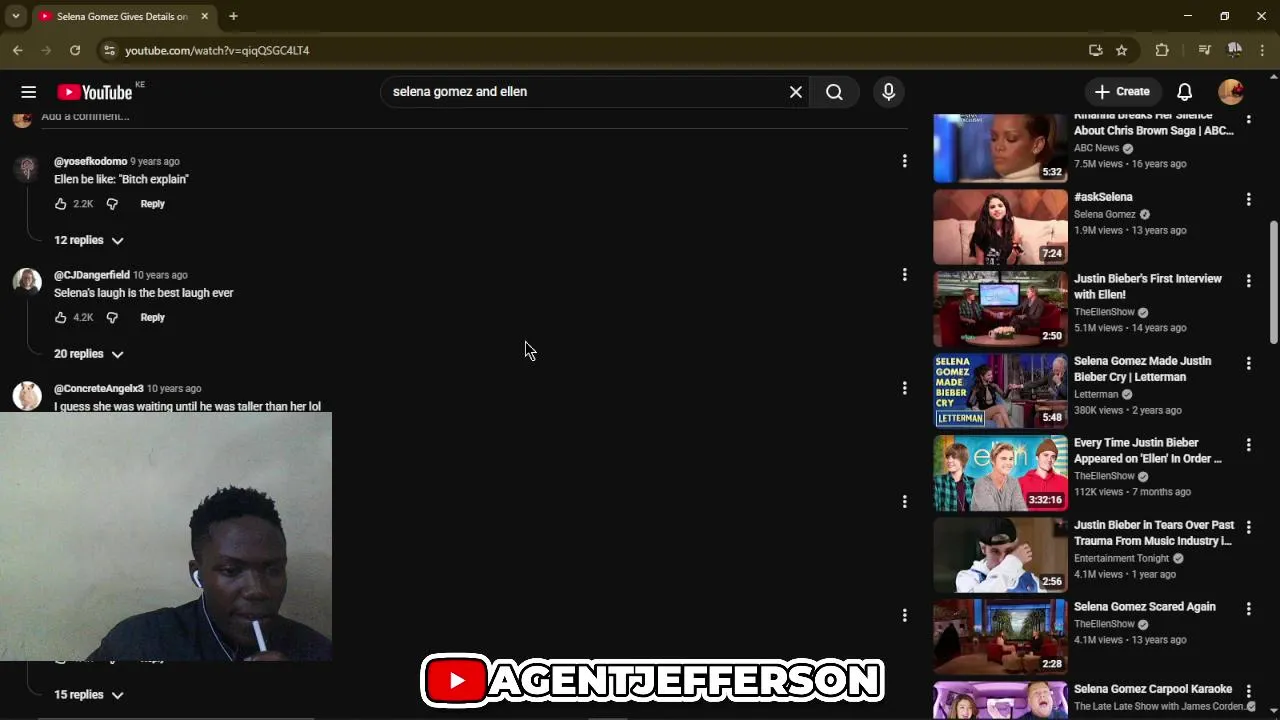Image resolution: width=1280 pixels, height=720 pixels.
Task: Open @ConcreteAngelx3's channel link
Action: pyautogui.click(x=99, y=388)
